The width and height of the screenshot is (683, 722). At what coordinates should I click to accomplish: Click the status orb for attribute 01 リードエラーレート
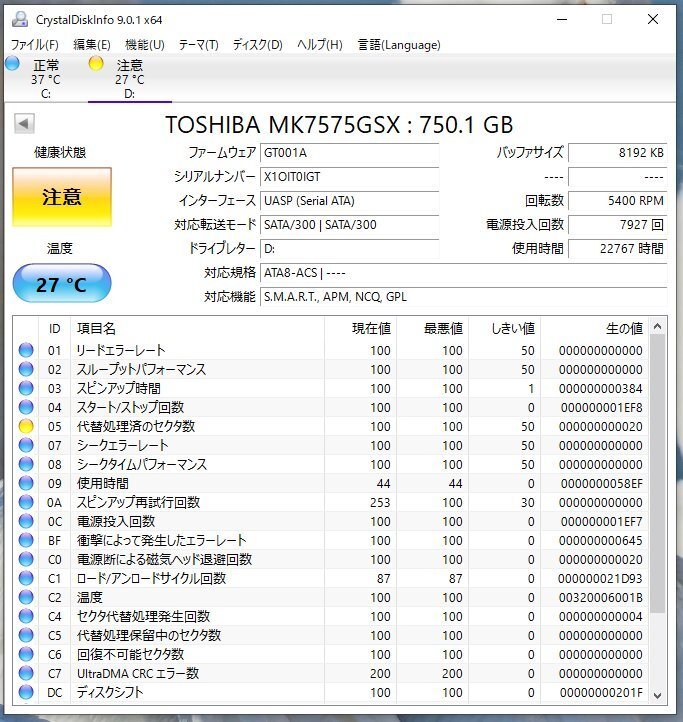click(x=26, y=350)
